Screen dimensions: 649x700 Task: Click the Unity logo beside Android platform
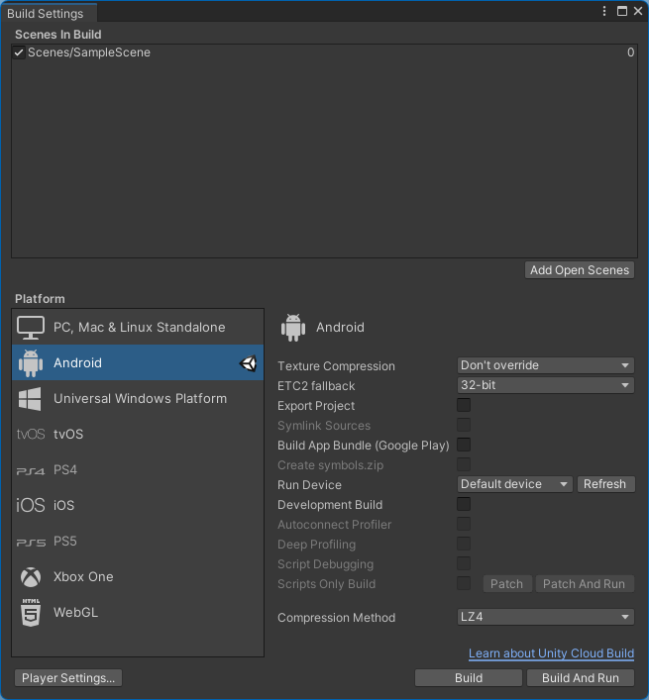pos(248,363)
